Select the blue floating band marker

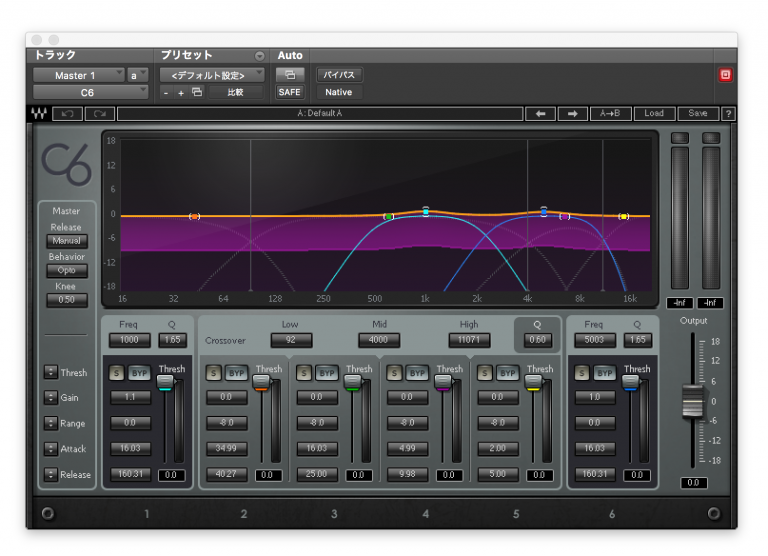[x=544, y=211]
